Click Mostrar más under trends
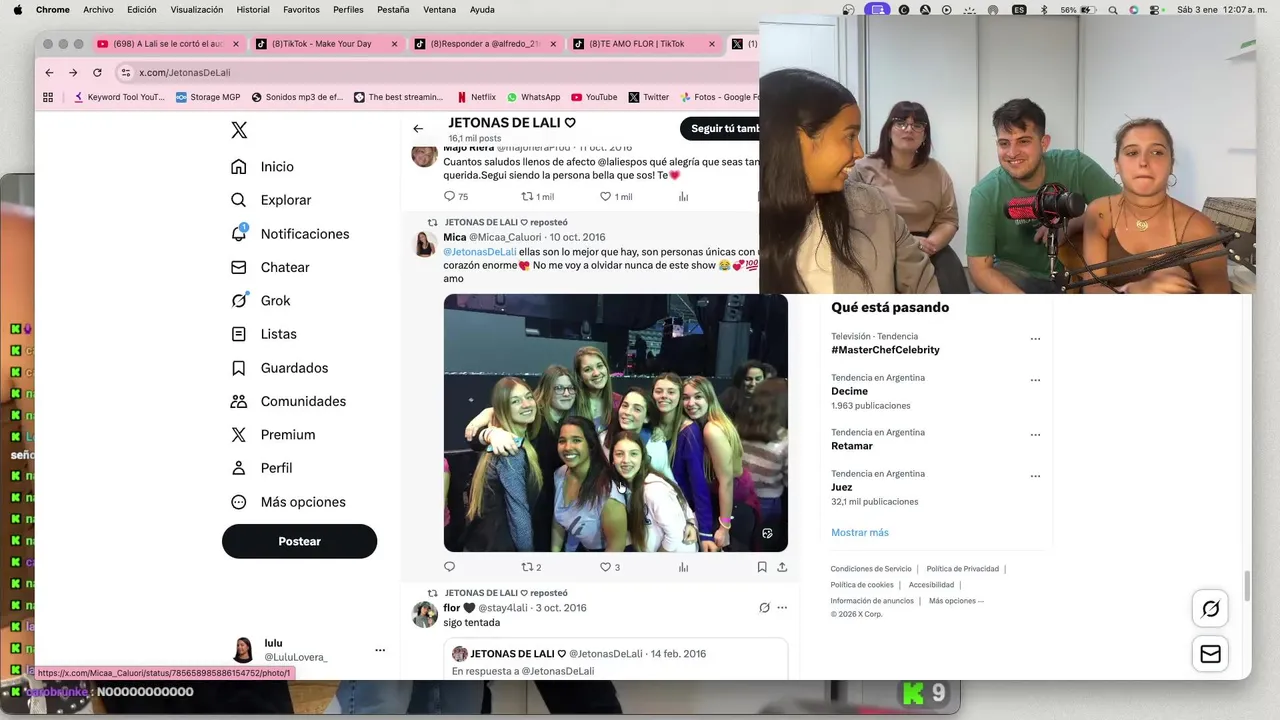The width and height of the screenshot is (1280, 720). click(x=860, y=533)
